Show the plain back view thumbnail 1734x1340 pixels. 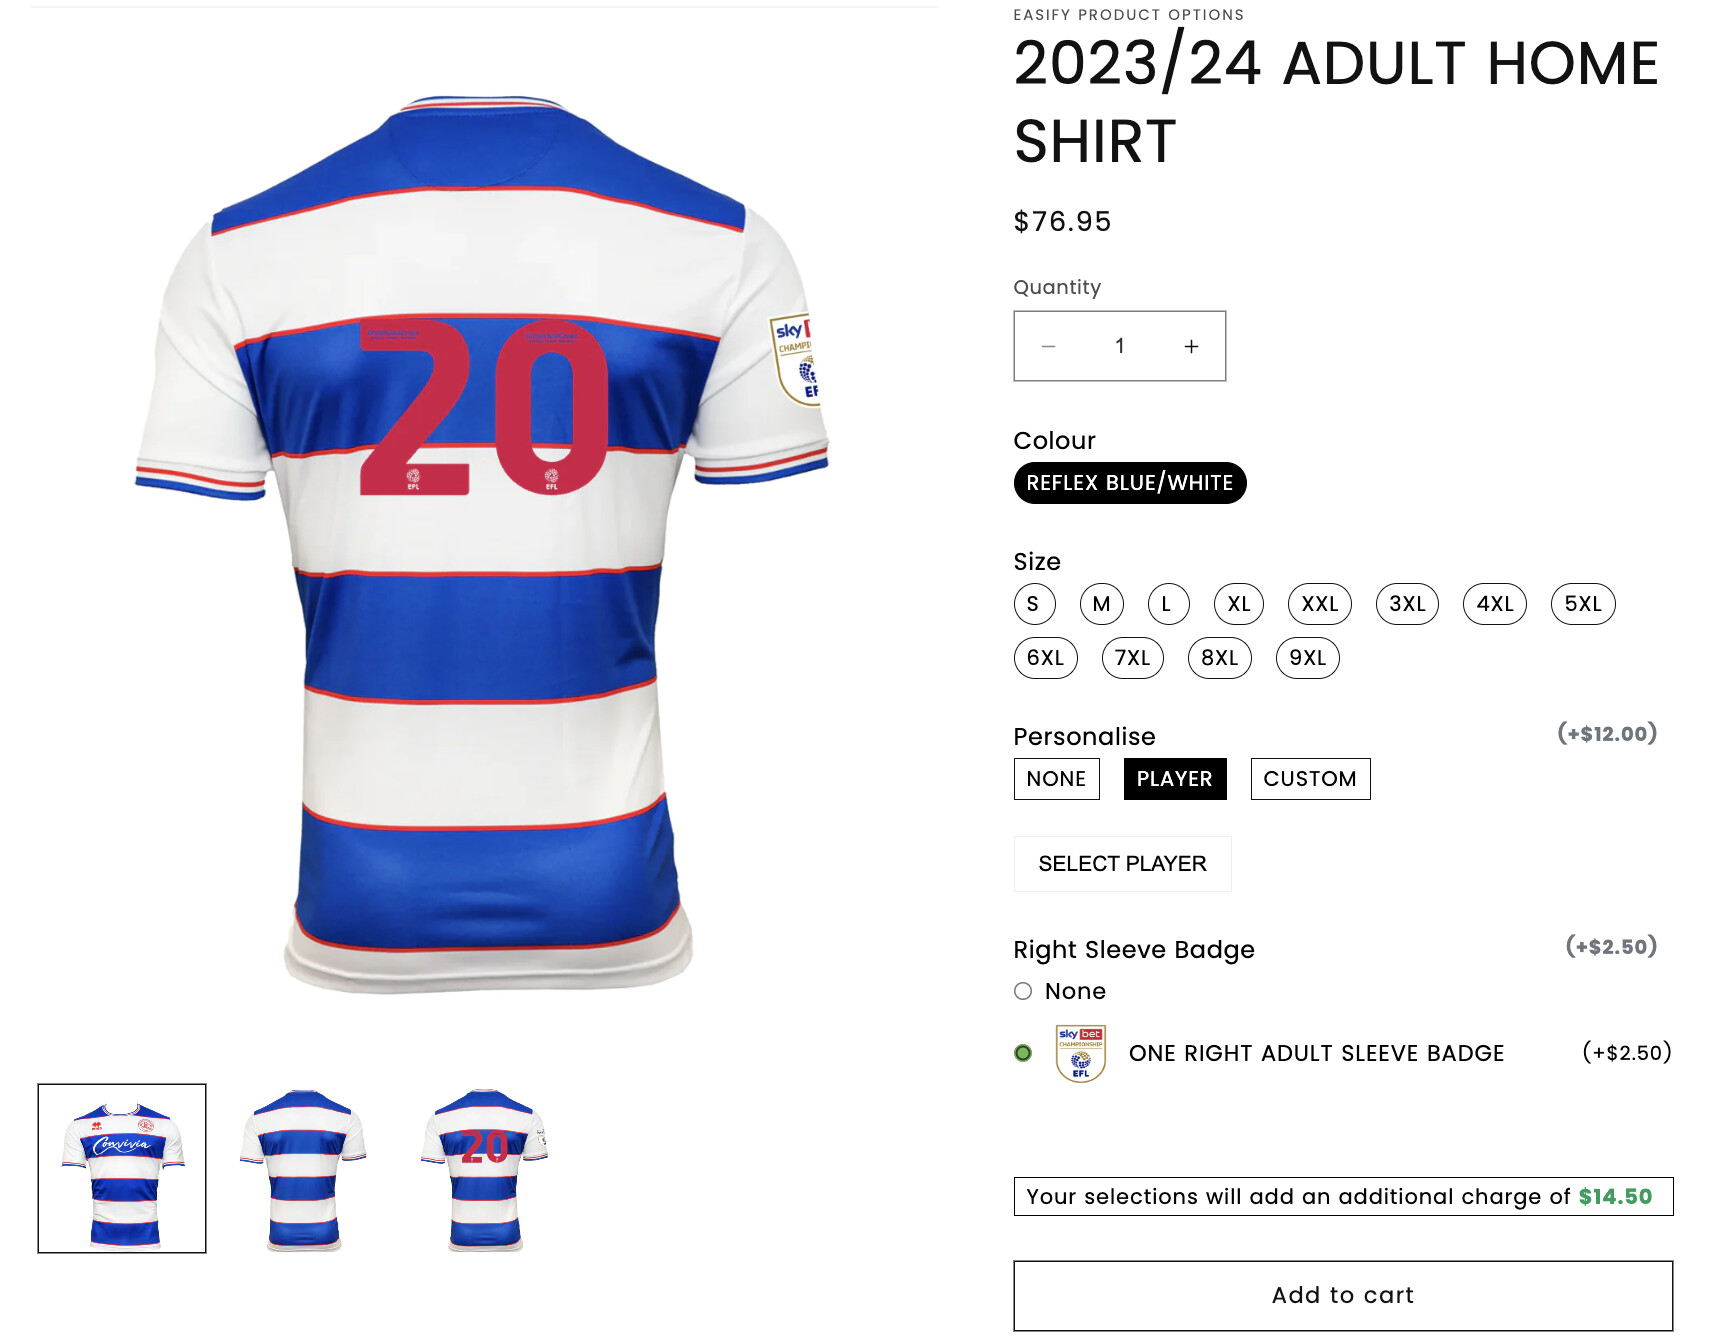click(x=303, y=1168)
